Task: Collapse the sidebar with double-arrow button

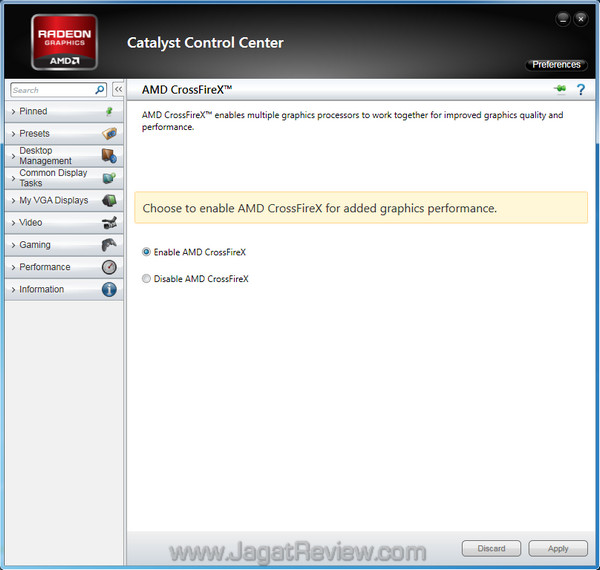Action: coord(117,90)
